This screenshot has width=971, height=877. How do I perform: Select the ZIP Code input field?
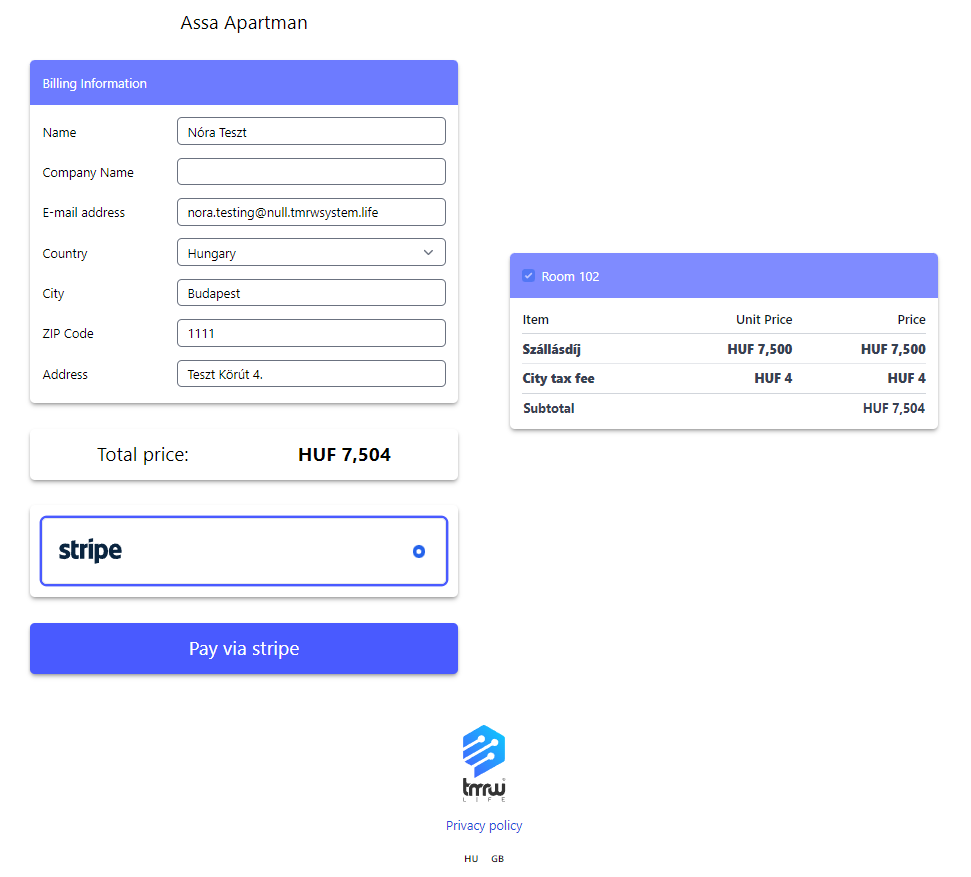coord(311,334)
